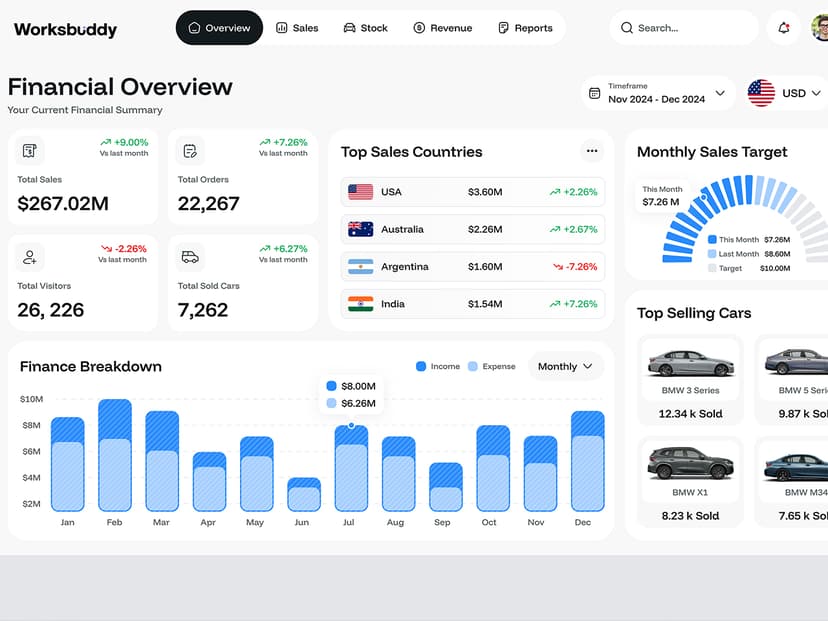Screen dimensions: 828x621
Task: Select the India country row
Action: coord(473,304)
